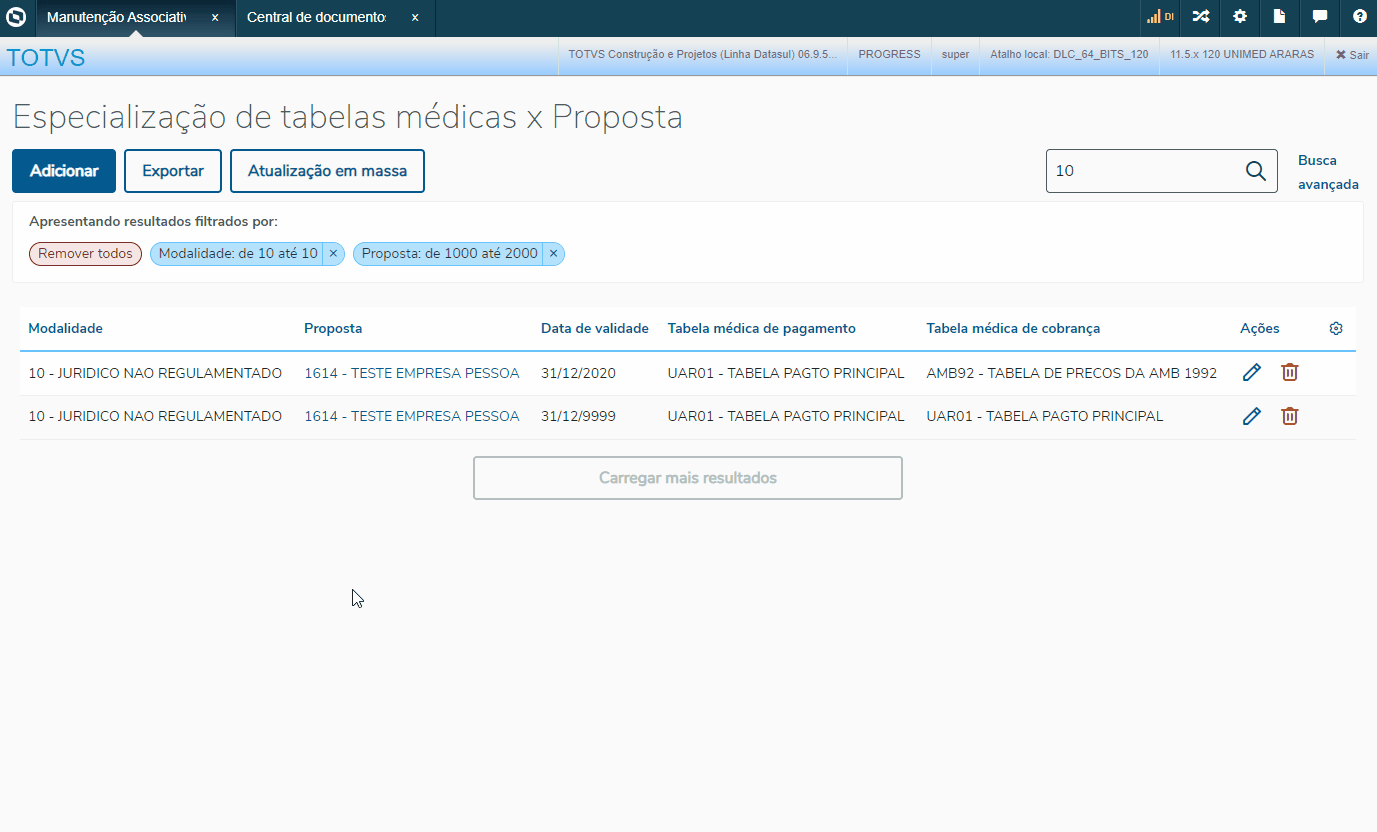Click the Data de validade column header
Viewport: 1377px width, 832px height.
coord(595,328)
